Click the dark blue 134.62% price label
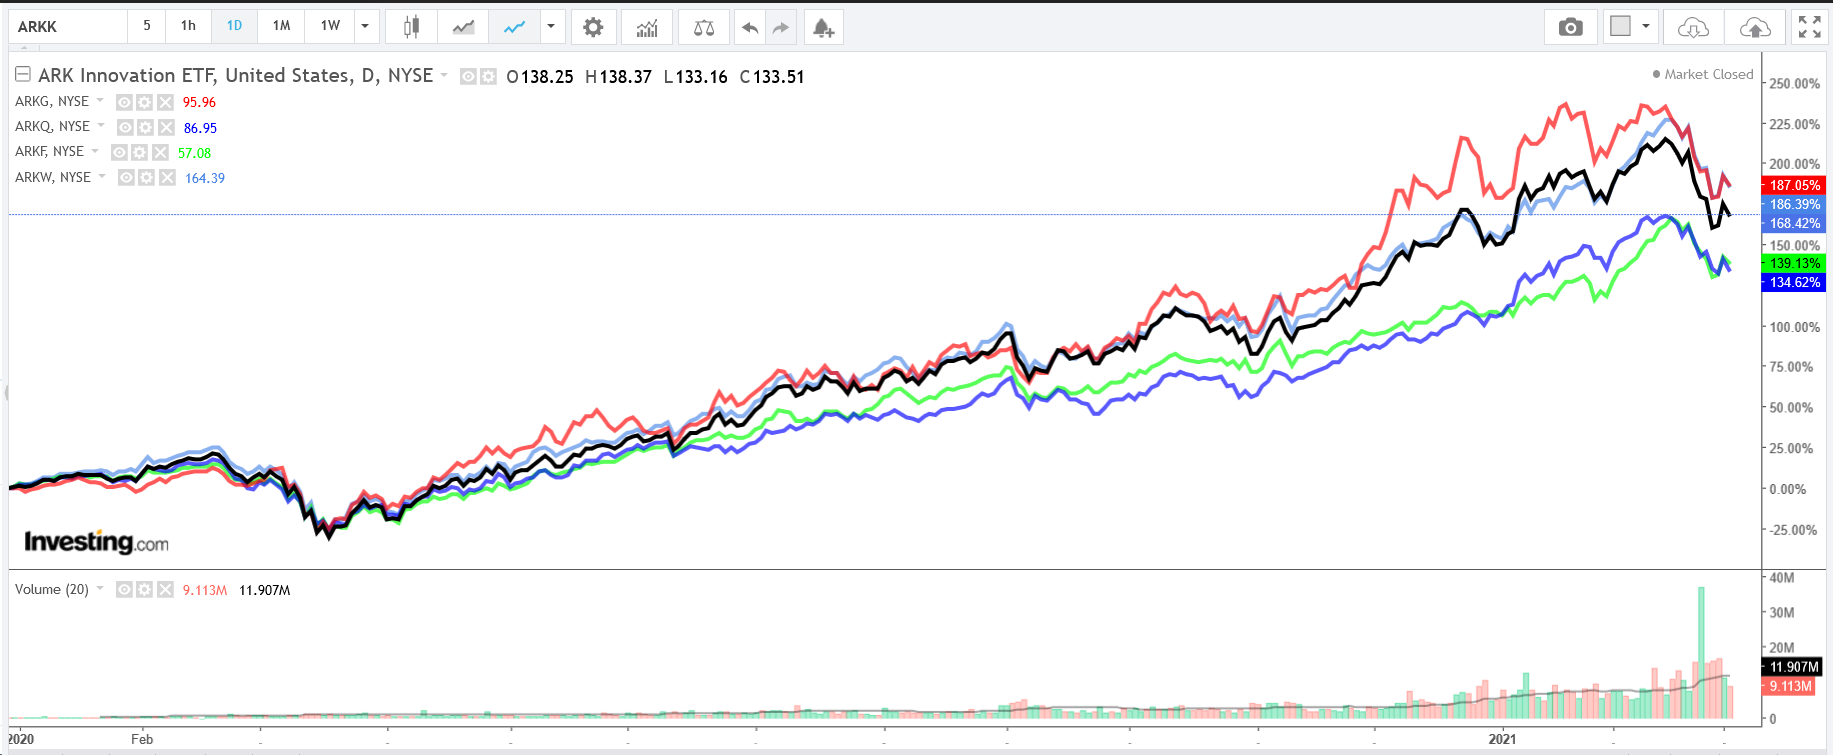The image size is (1833, 755). point(1794,282)
